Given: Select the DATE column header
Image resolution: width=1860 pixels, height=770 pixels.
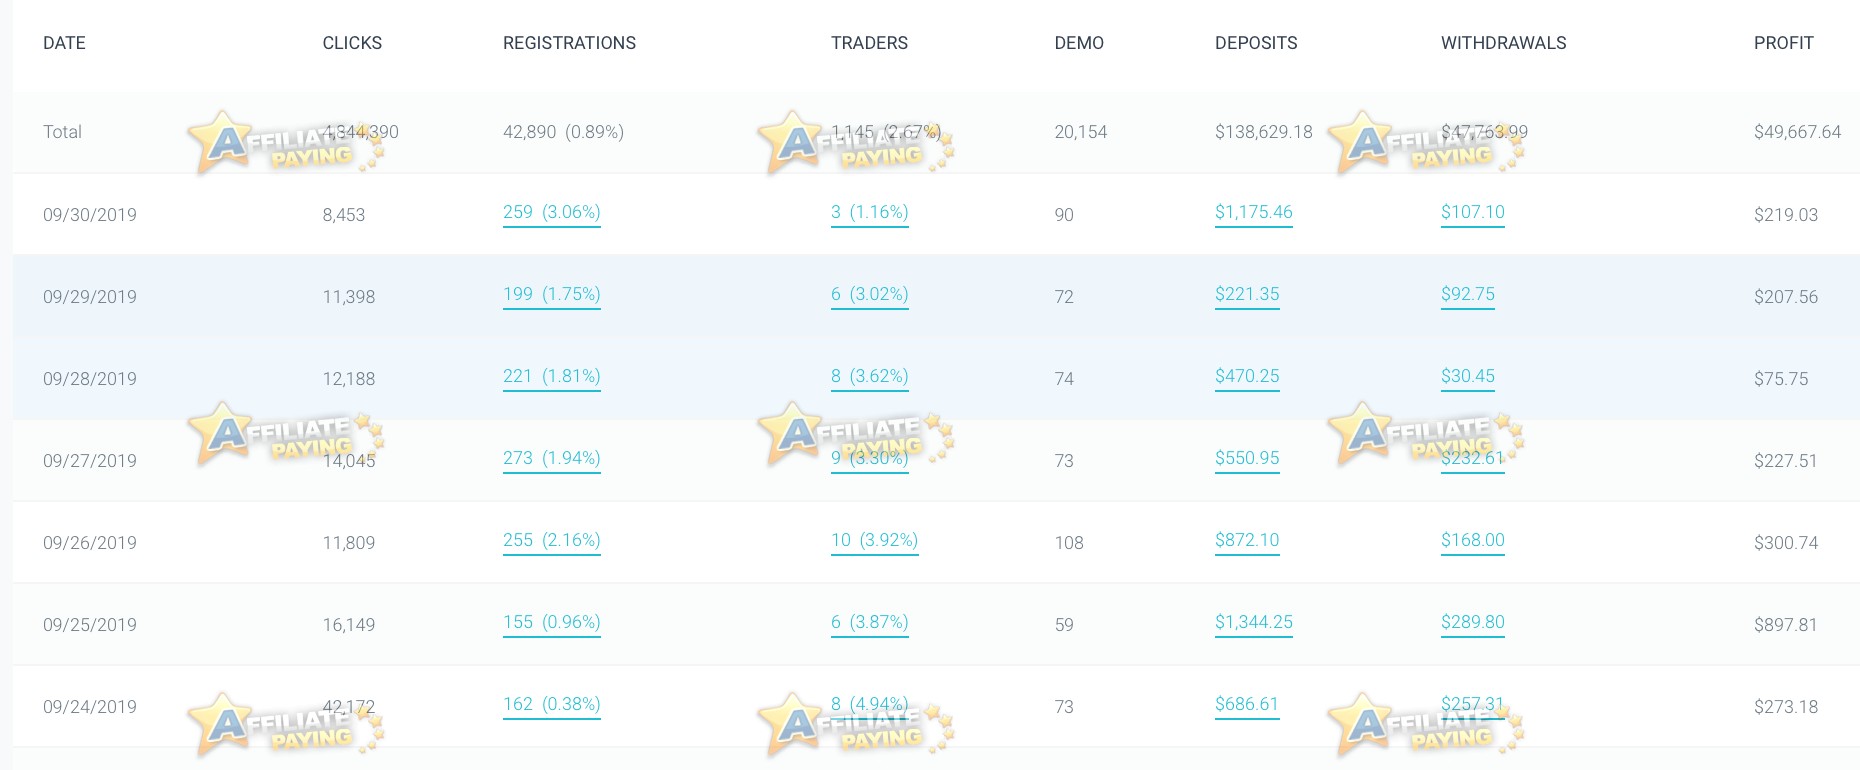Looking at the screenshot, I should (x=64, y=43).
